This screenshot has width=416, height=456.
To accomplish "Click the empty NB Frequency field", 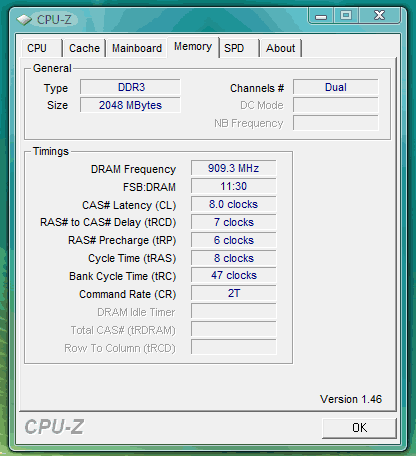I will coord(336,123).
